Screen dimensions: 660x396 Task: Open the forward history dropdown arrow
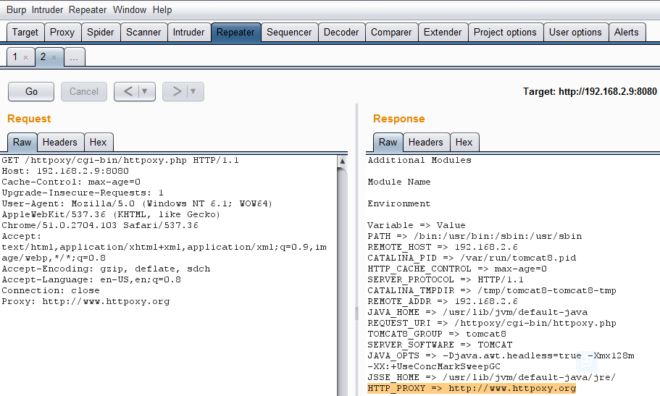pos(193,91)
